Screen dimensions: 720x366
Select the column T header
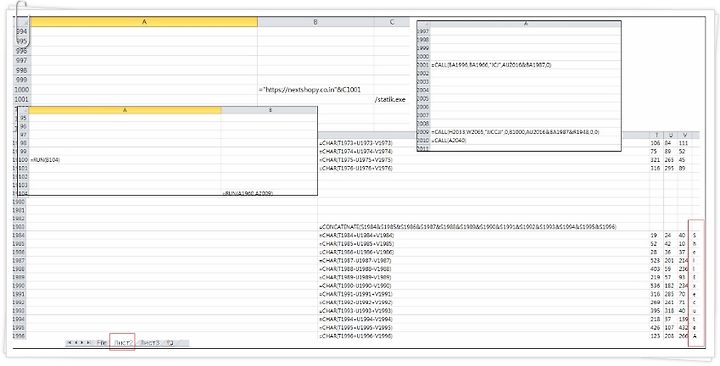click(x=656, y=135)
